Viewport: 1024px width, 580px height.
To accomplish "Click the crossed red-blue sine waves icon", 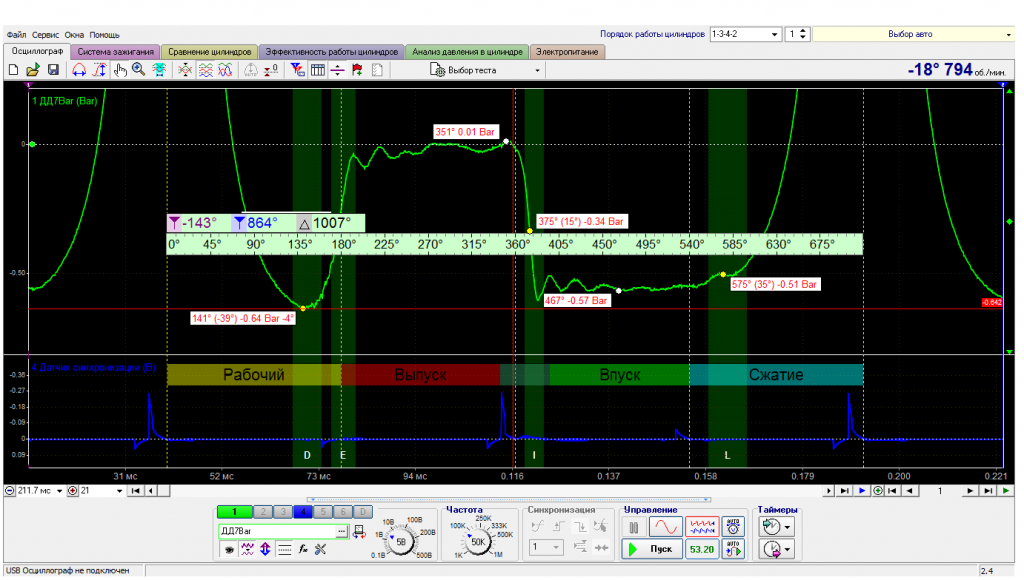I will (225, 70).
